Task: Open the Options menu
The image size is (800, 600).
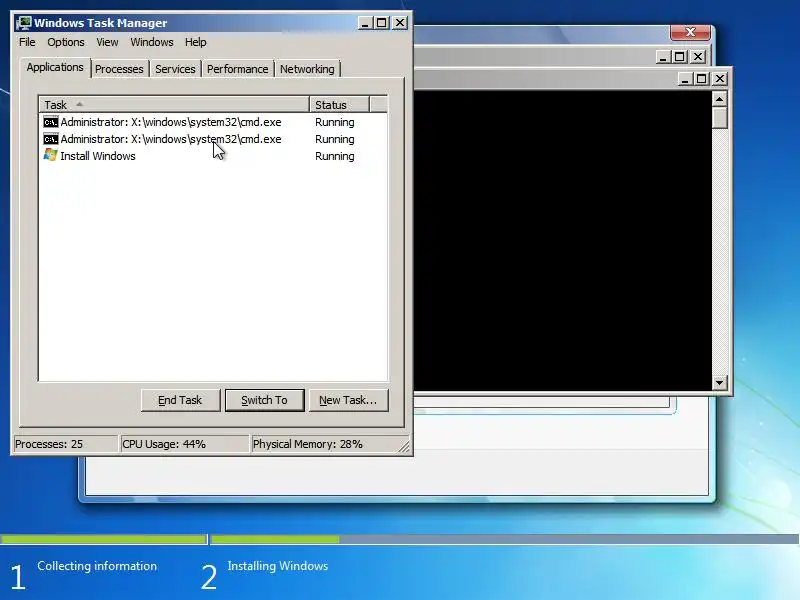Action: click(x=66, y=42)
